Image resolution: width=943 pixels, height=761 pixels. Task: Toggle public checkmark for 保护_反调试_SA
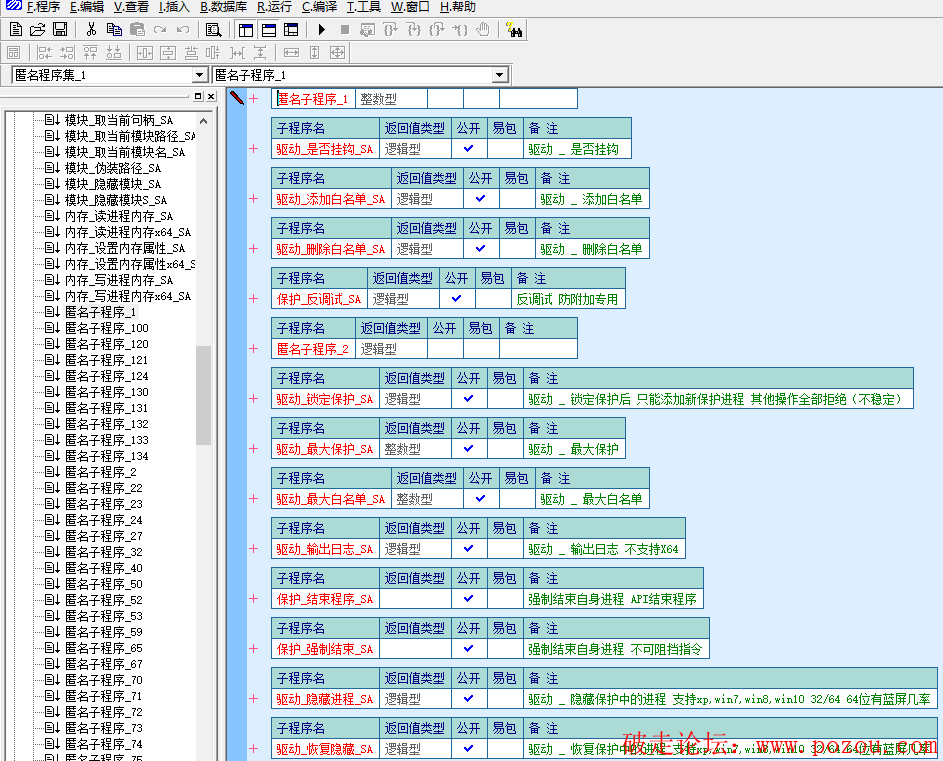[456, 298]
